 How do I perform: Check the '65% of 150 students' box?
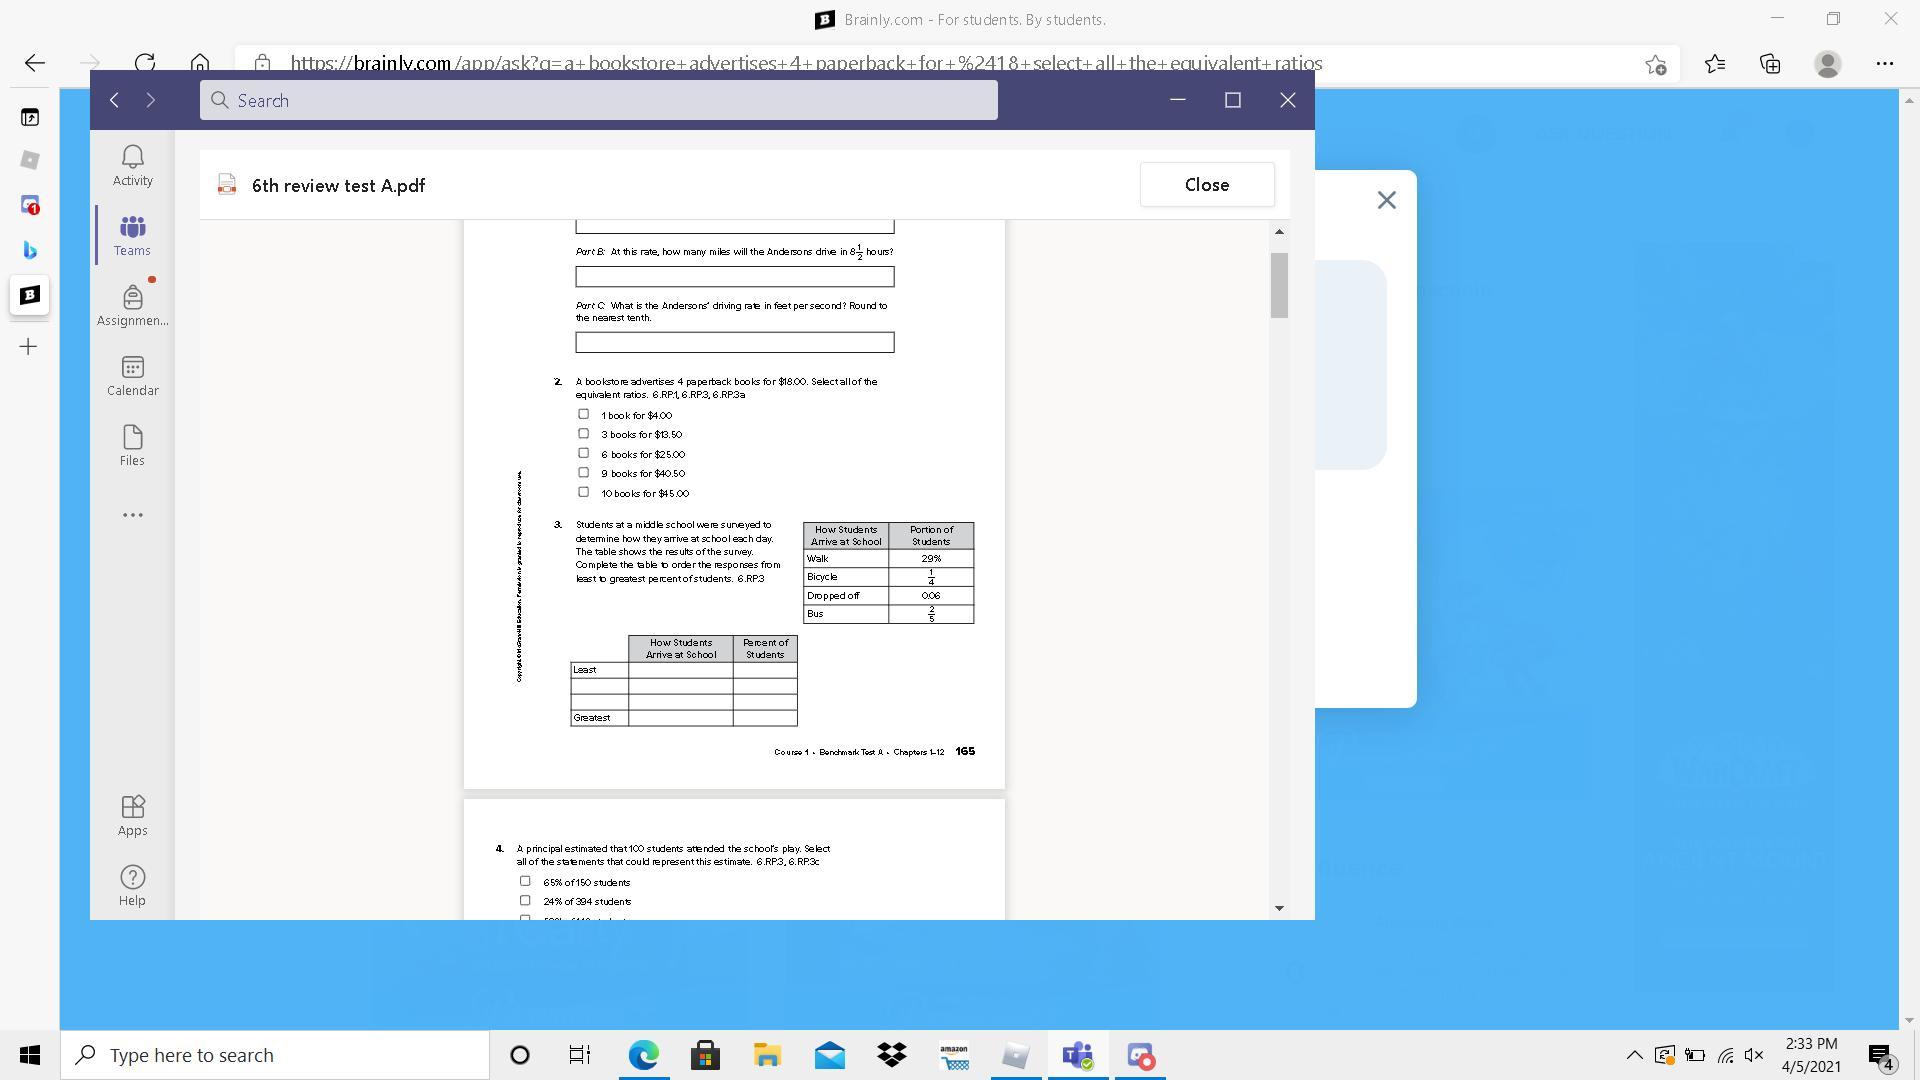525,881
